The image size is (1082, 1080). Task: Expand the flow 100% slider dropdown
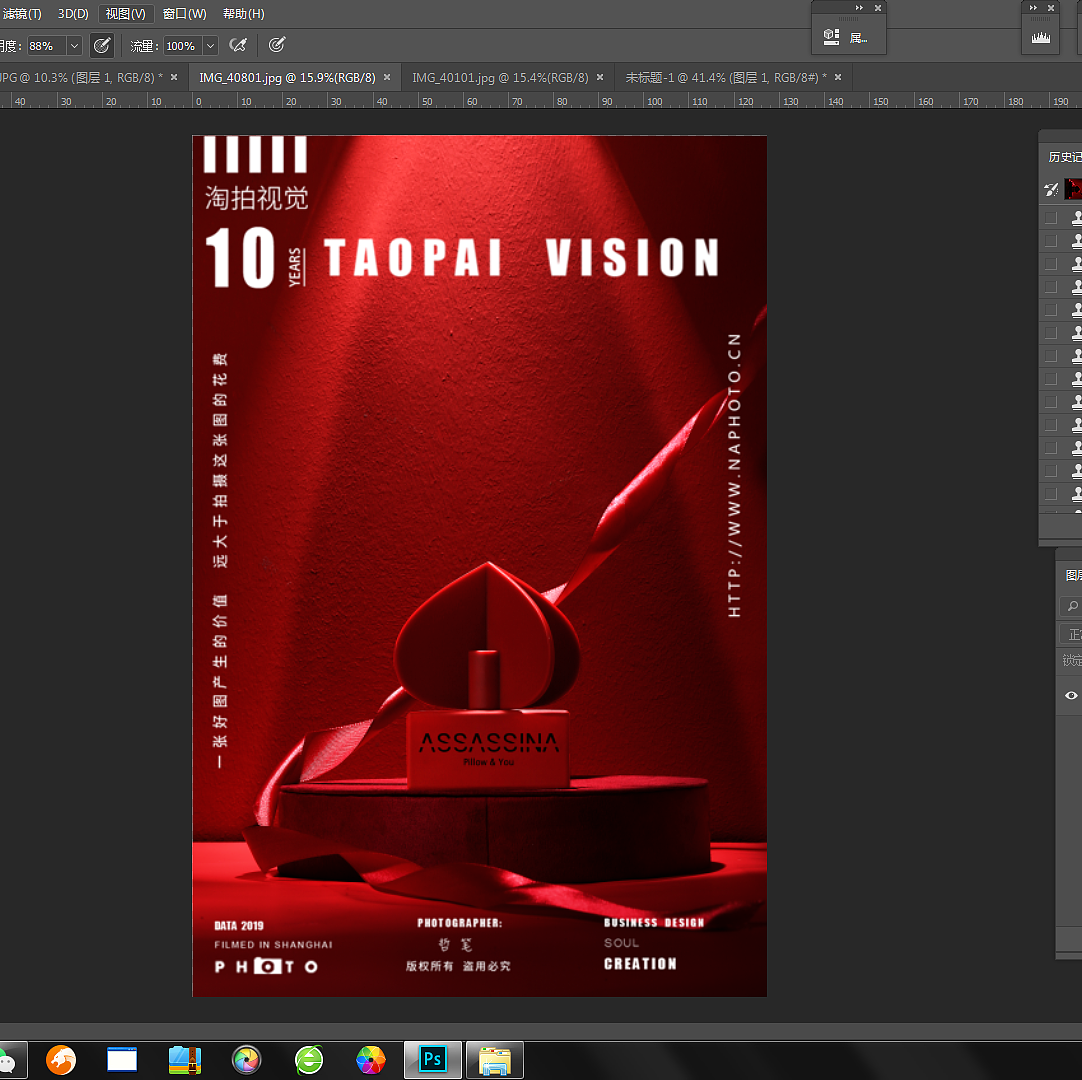point(210,46)
